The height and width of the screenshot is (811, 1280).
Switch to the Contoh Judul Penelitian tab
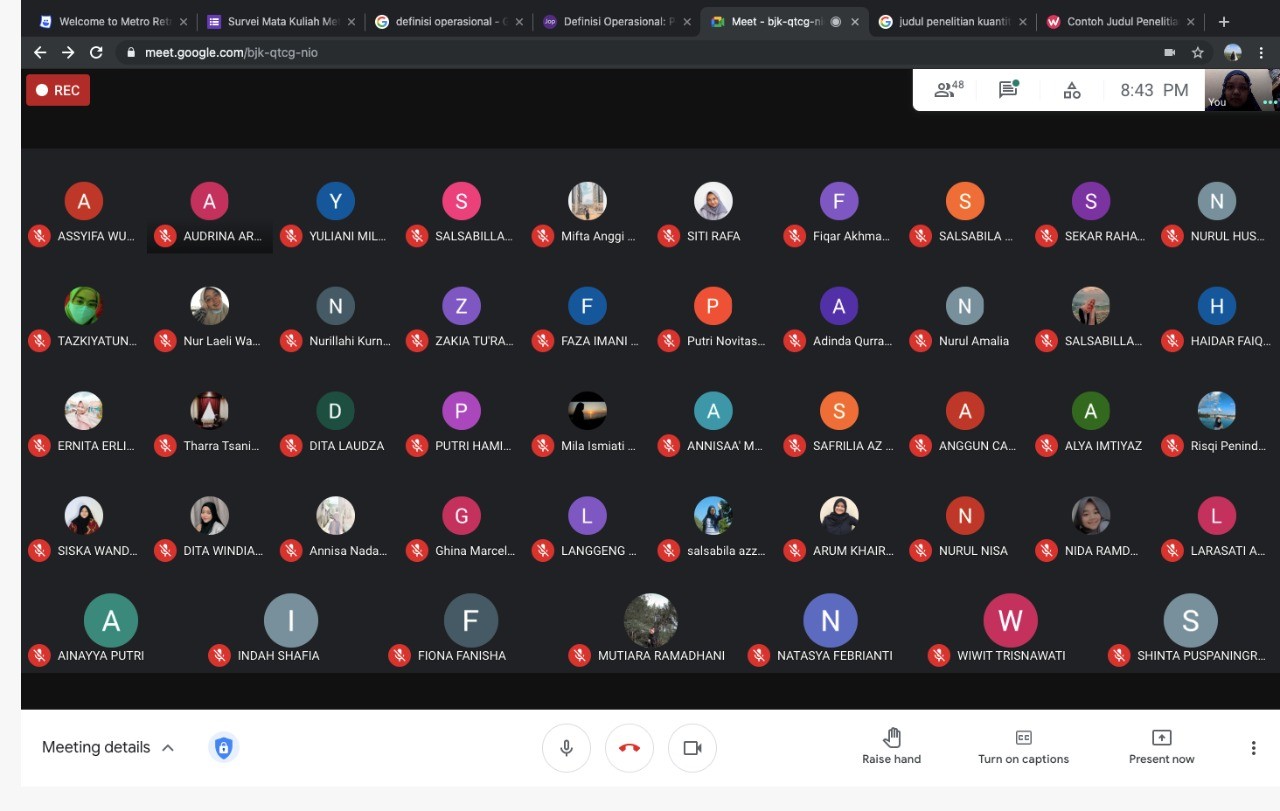(1119, 21)
